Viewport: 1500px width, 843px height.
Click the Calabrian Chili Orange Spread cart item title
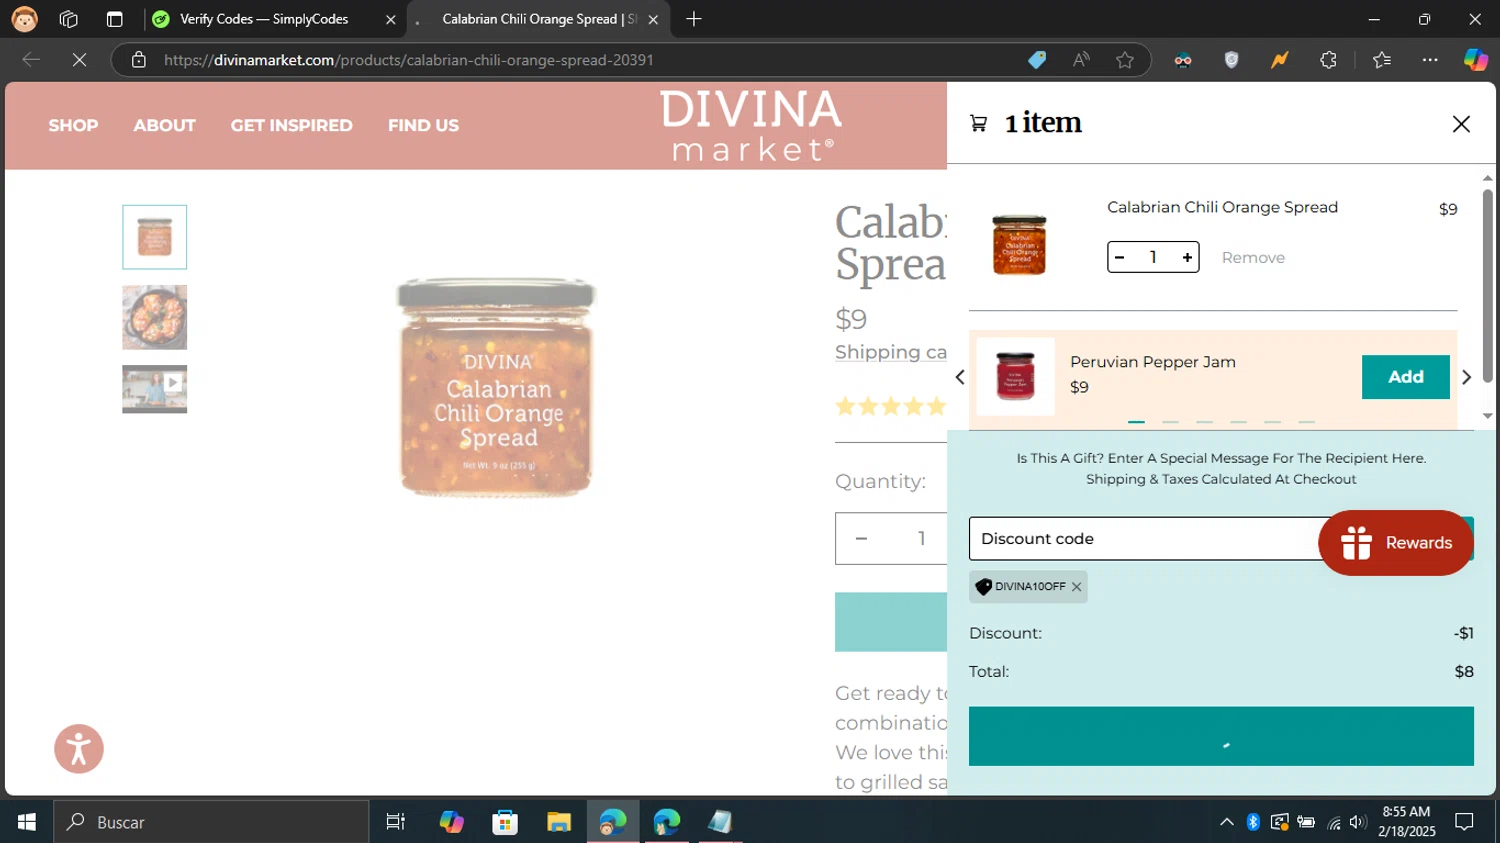(1222, 207)
